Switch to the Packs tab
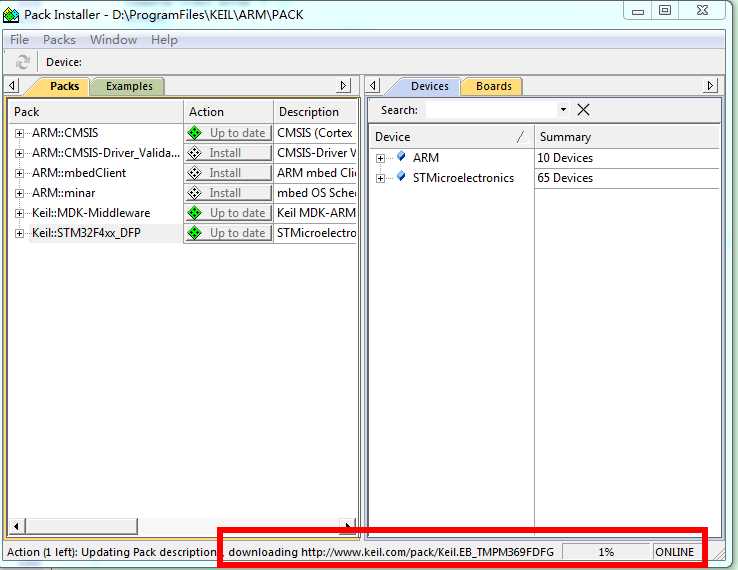738x570 pixels. click(x=64, y=86)
